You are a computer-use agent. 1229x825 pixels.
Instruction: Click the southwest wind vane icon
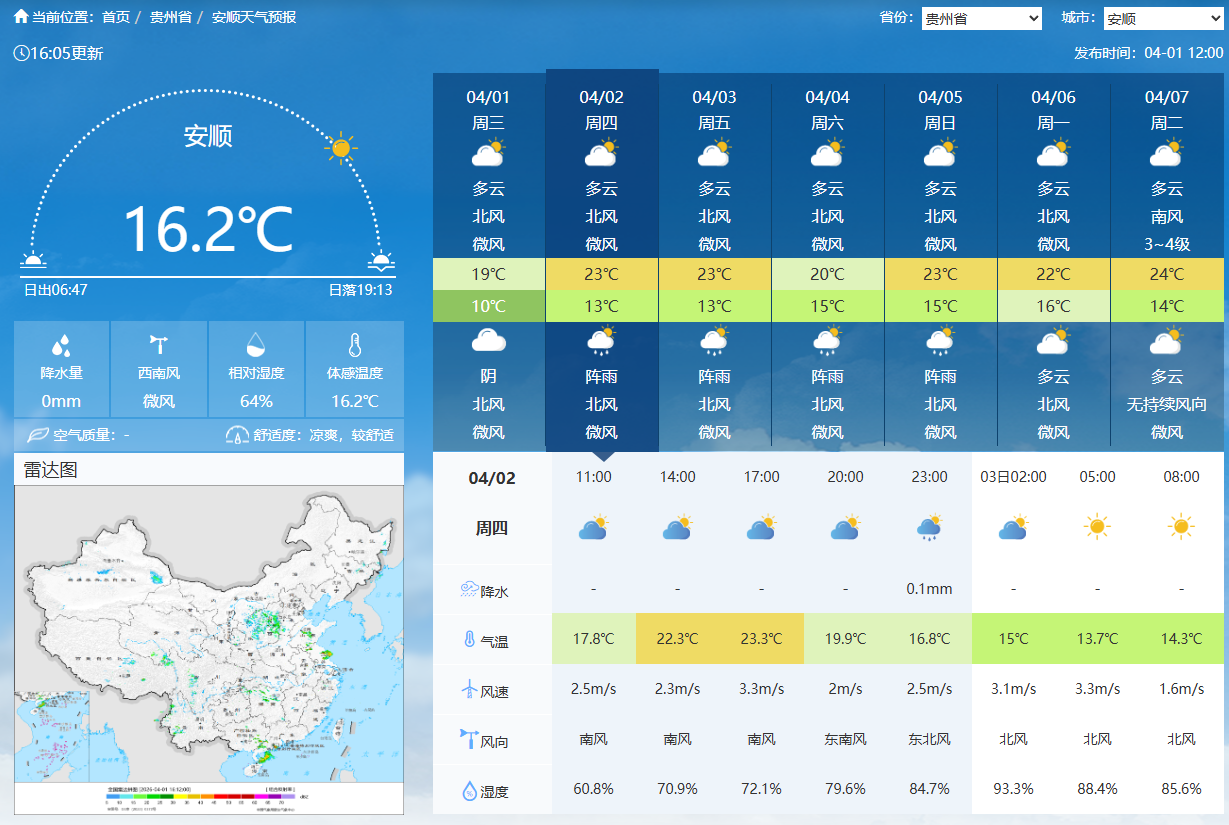pos(158,345)
